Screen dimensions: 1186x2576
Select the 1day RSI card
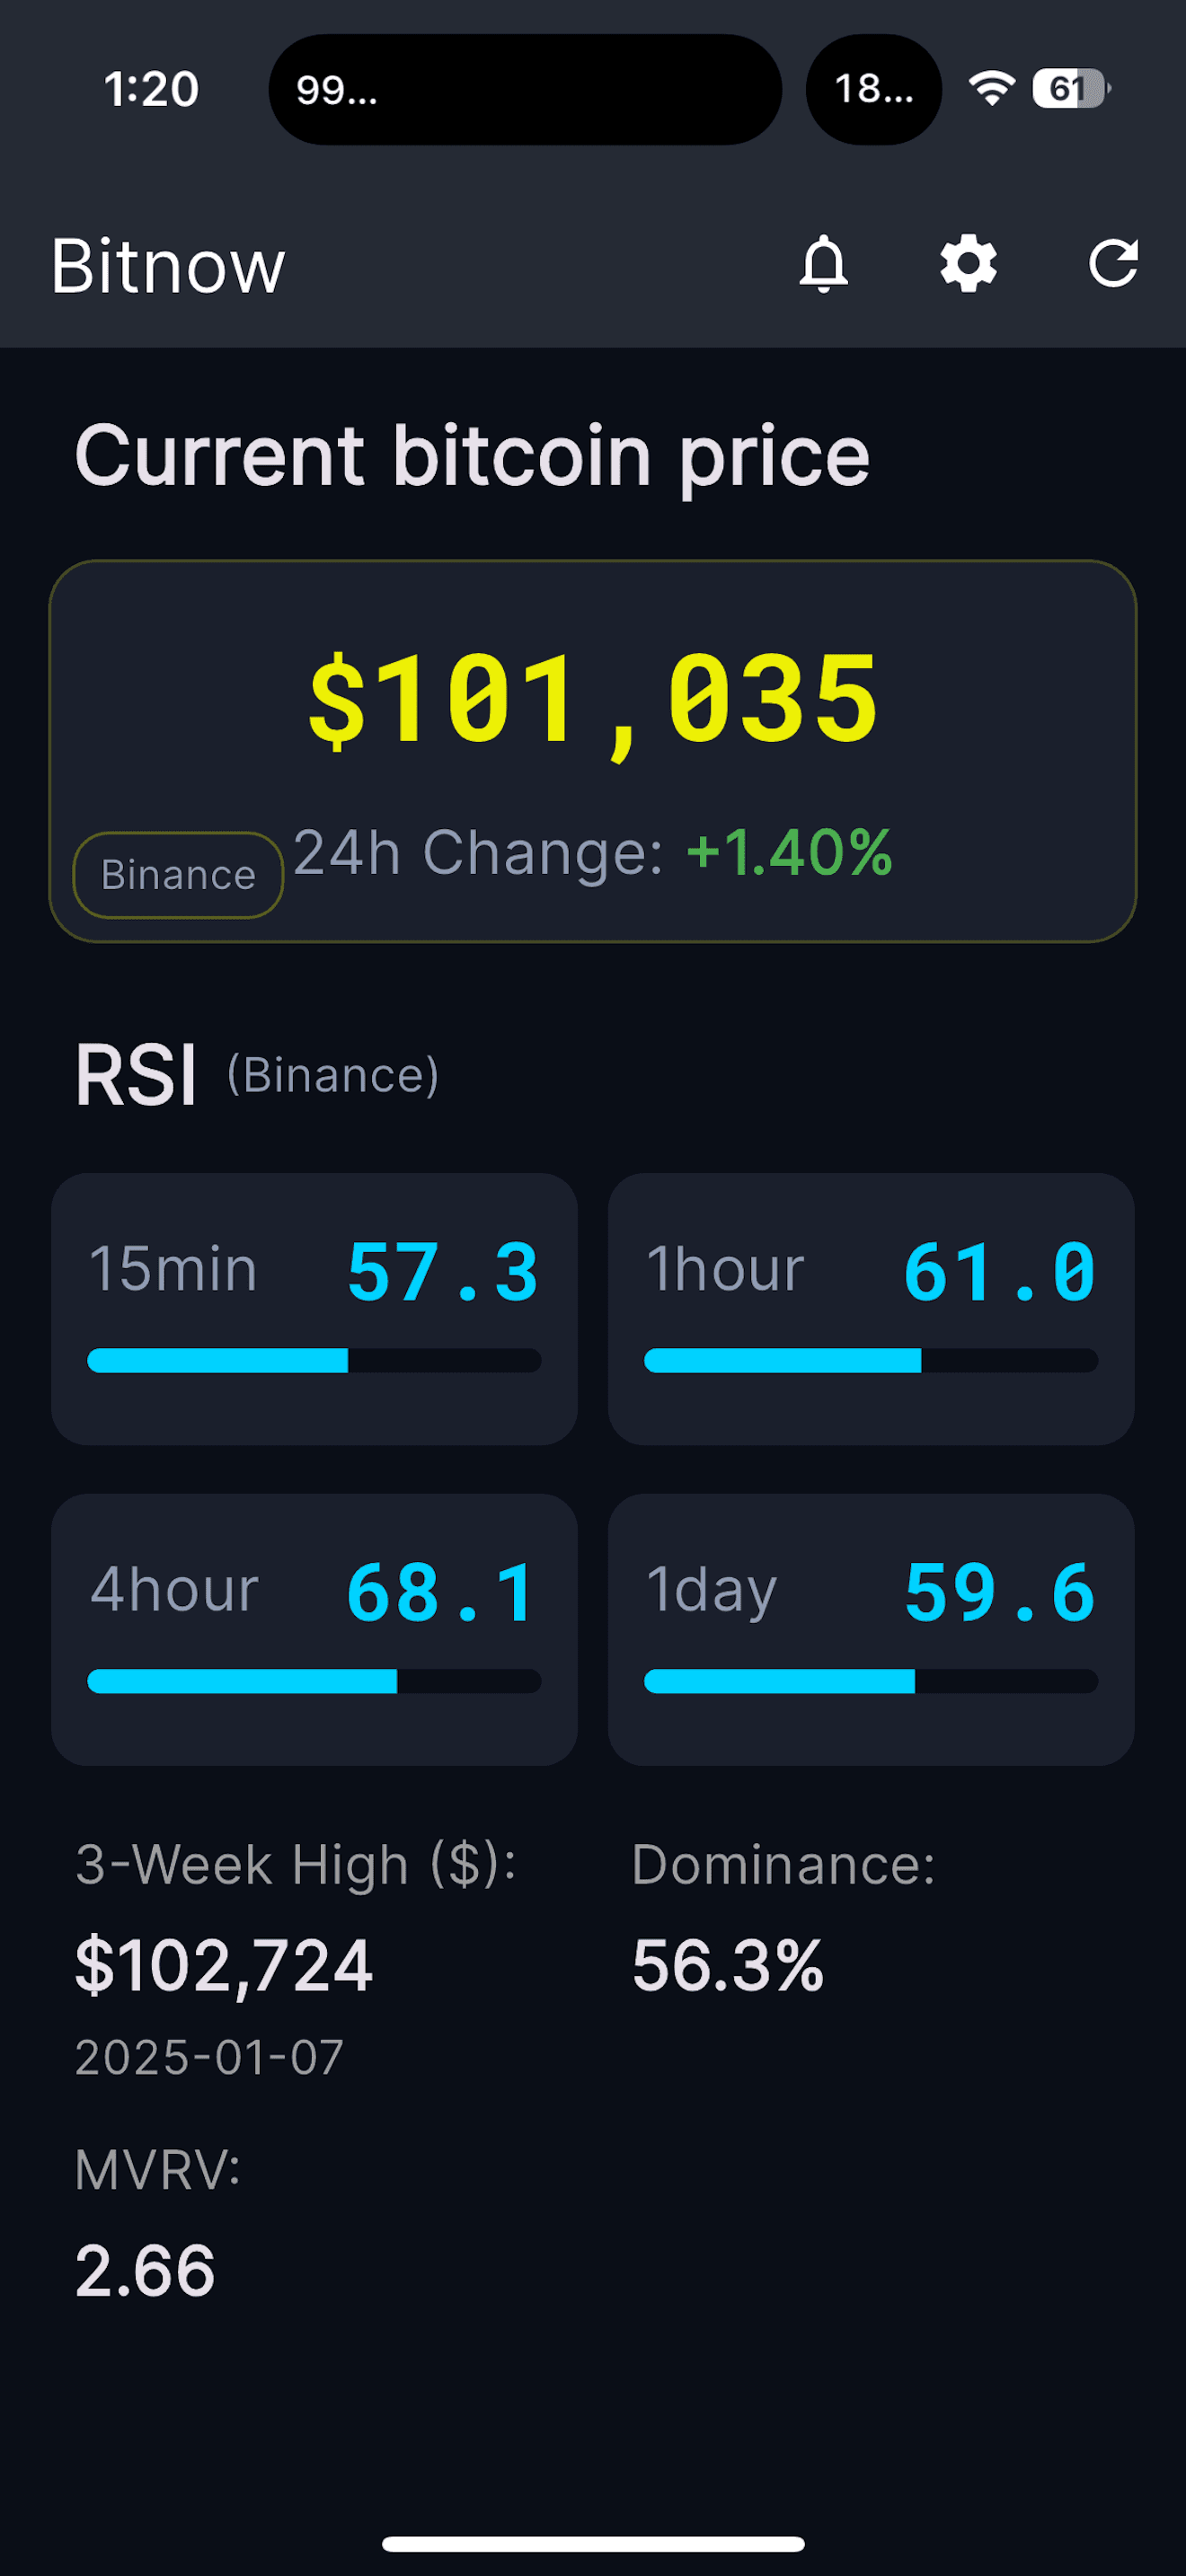pos(870,1628)
